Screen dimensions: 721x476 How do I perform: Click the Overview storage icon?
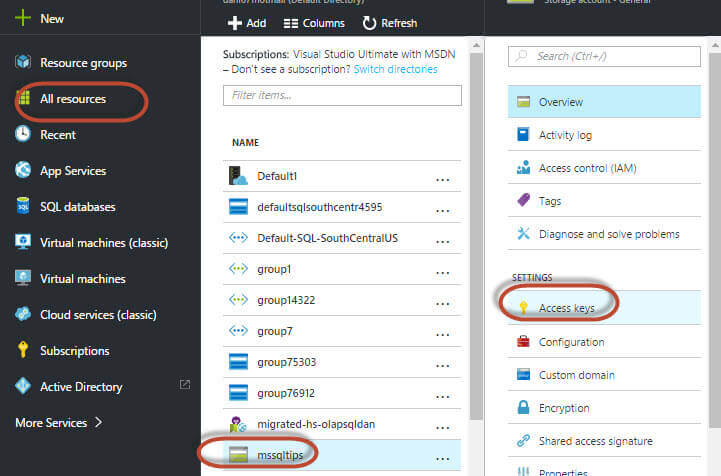(x=523, y=102)
